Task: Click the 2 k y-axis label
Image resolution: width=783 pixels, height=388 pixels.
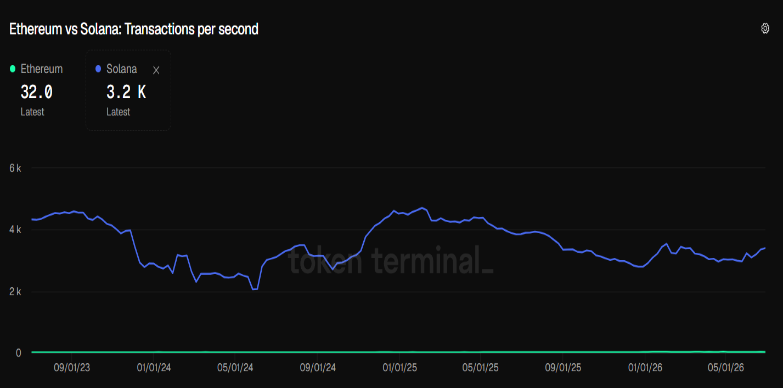Action: 15,292
